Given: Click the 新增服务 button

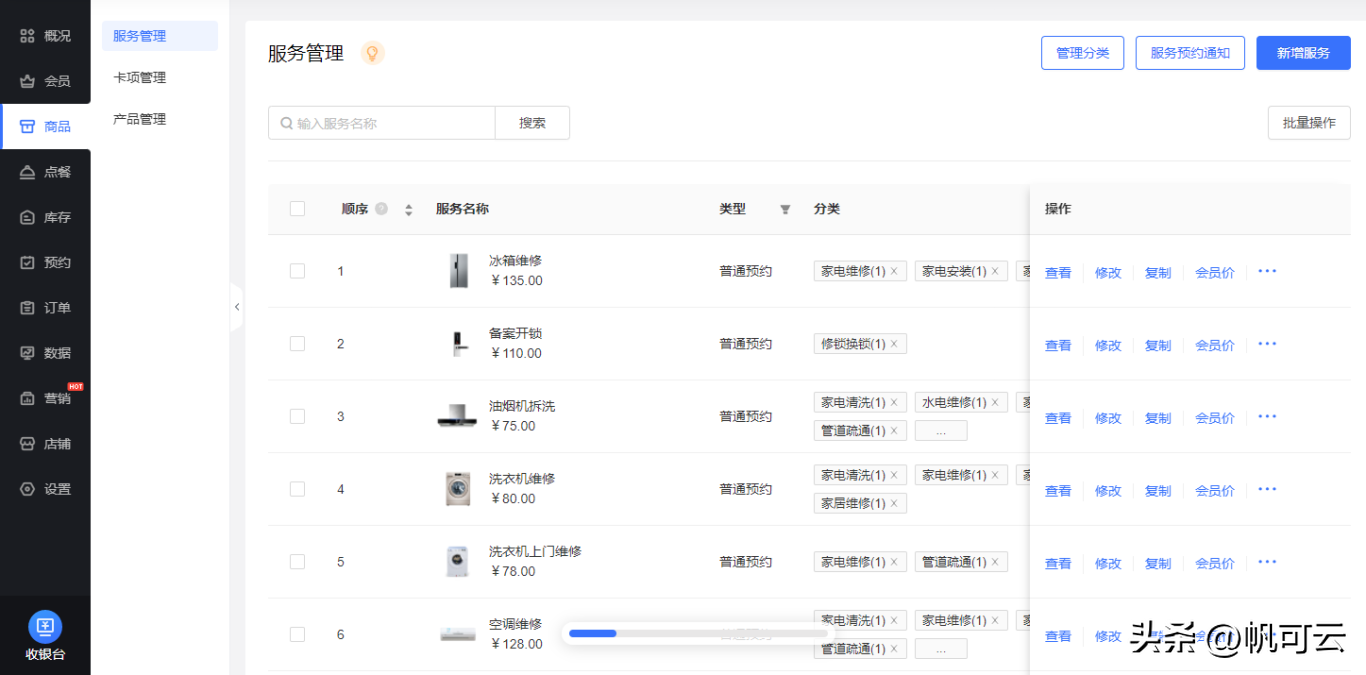Looking at the screenshot, I should (1304, 53).
